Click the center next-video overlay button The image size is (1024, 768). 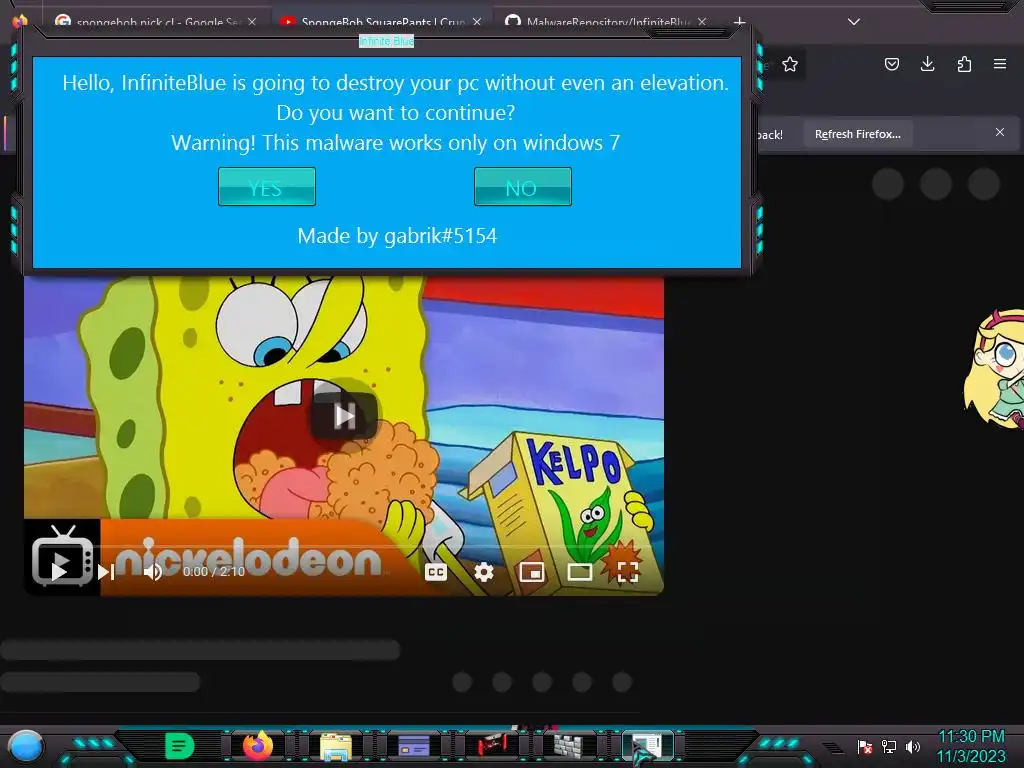pos(344,415)
